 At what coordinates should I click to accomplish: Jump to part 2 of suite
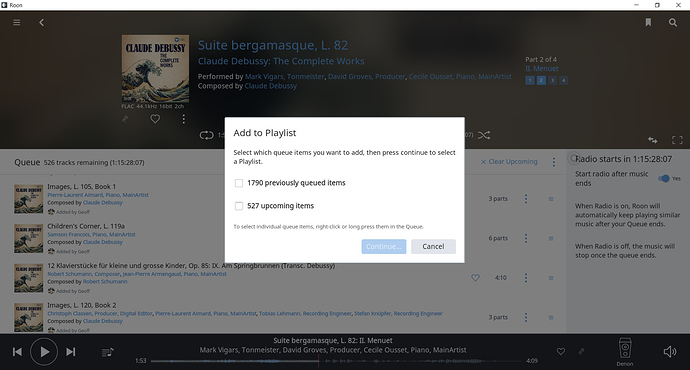coord(541,80)
